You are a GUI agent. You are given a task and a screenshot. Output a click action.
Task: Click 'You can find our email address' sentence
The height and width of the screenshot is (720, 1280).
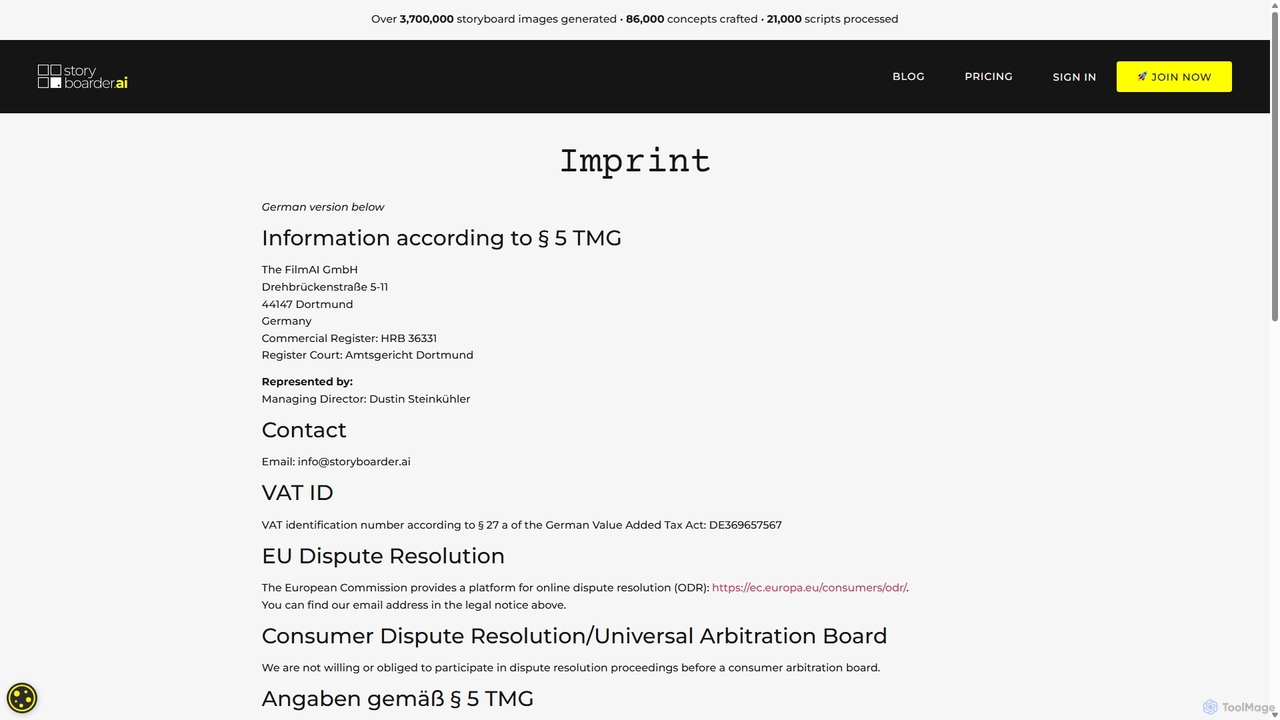pos(414,605)
